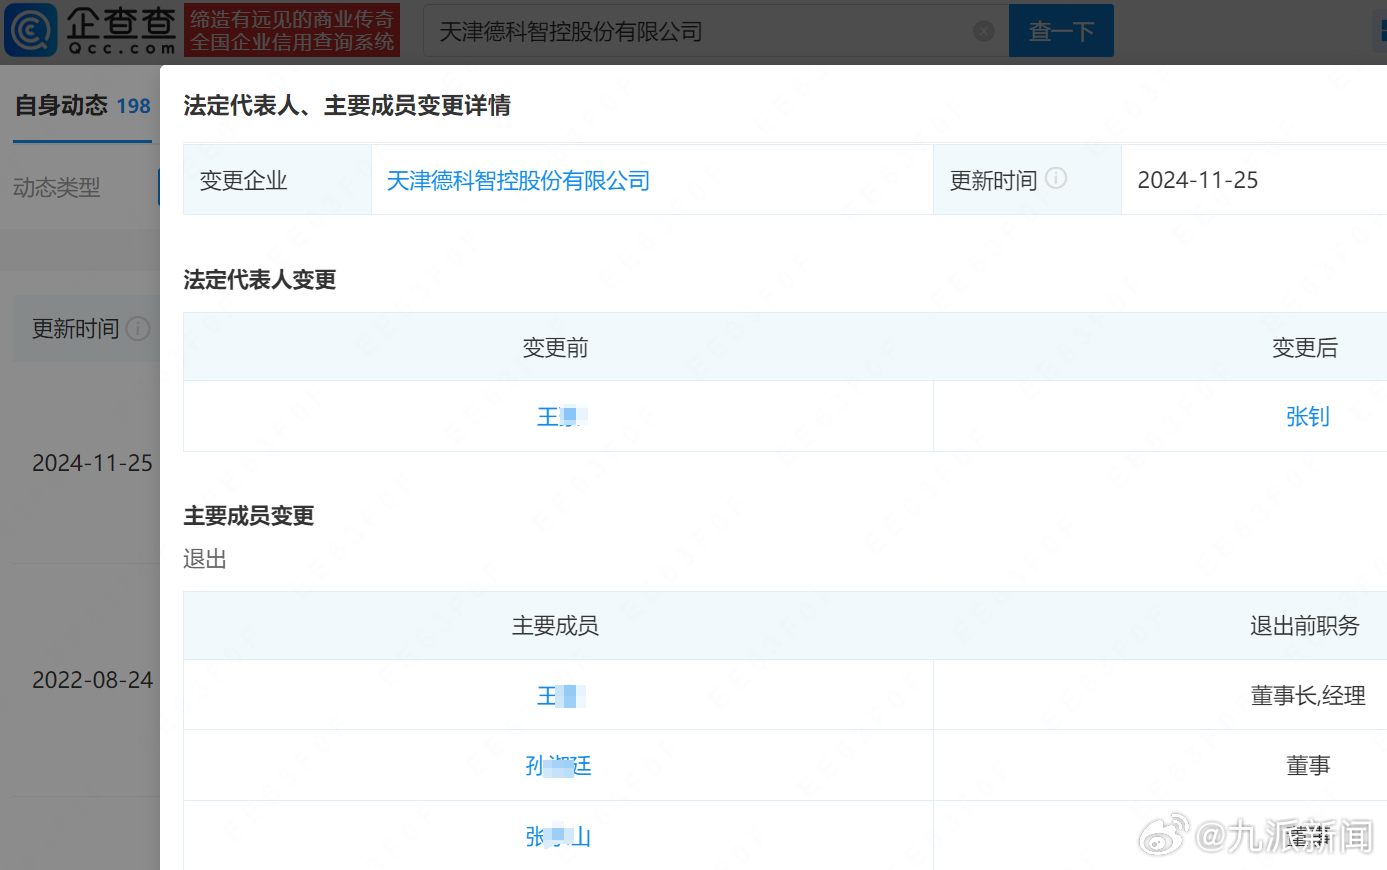Viewport: 1387px width, 870px height.
Task: Click the info icon beside 更新时间 in the modal
Action: click(x=1056, y=178)
